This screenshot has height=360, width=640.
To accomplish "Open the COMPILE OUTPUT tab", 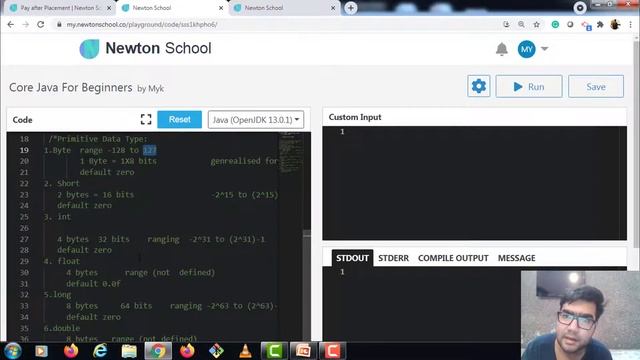I will [x=453, y=258].
